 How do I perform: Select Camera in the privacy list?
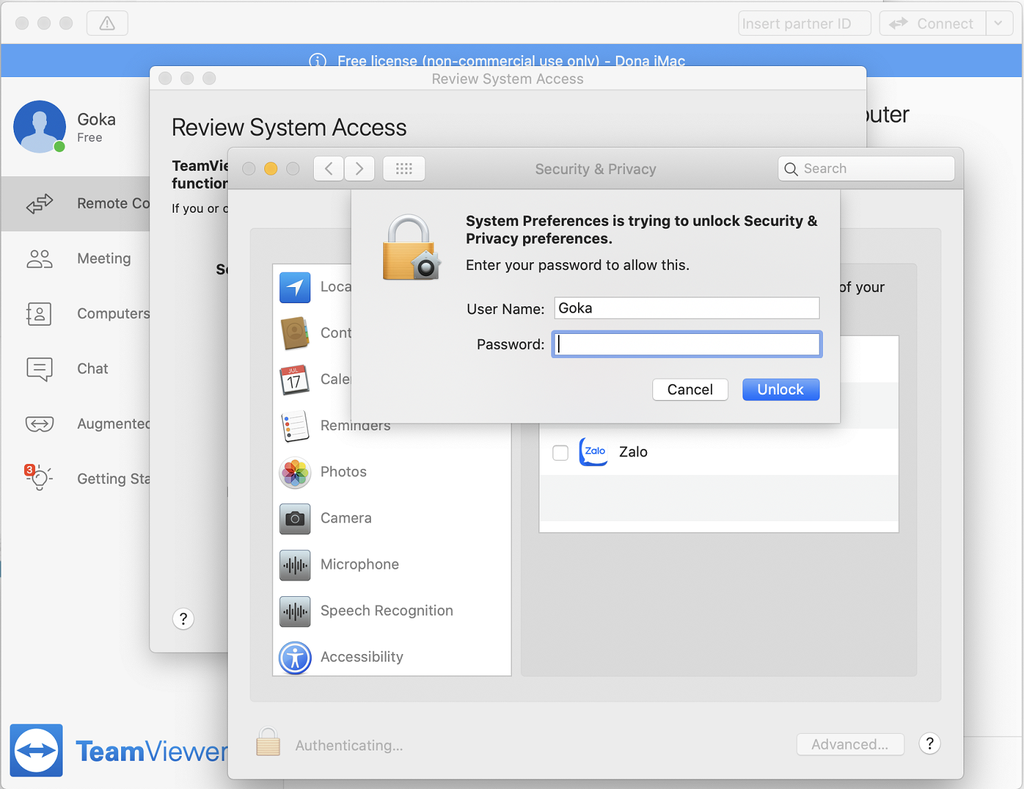[x=345, y=518]
